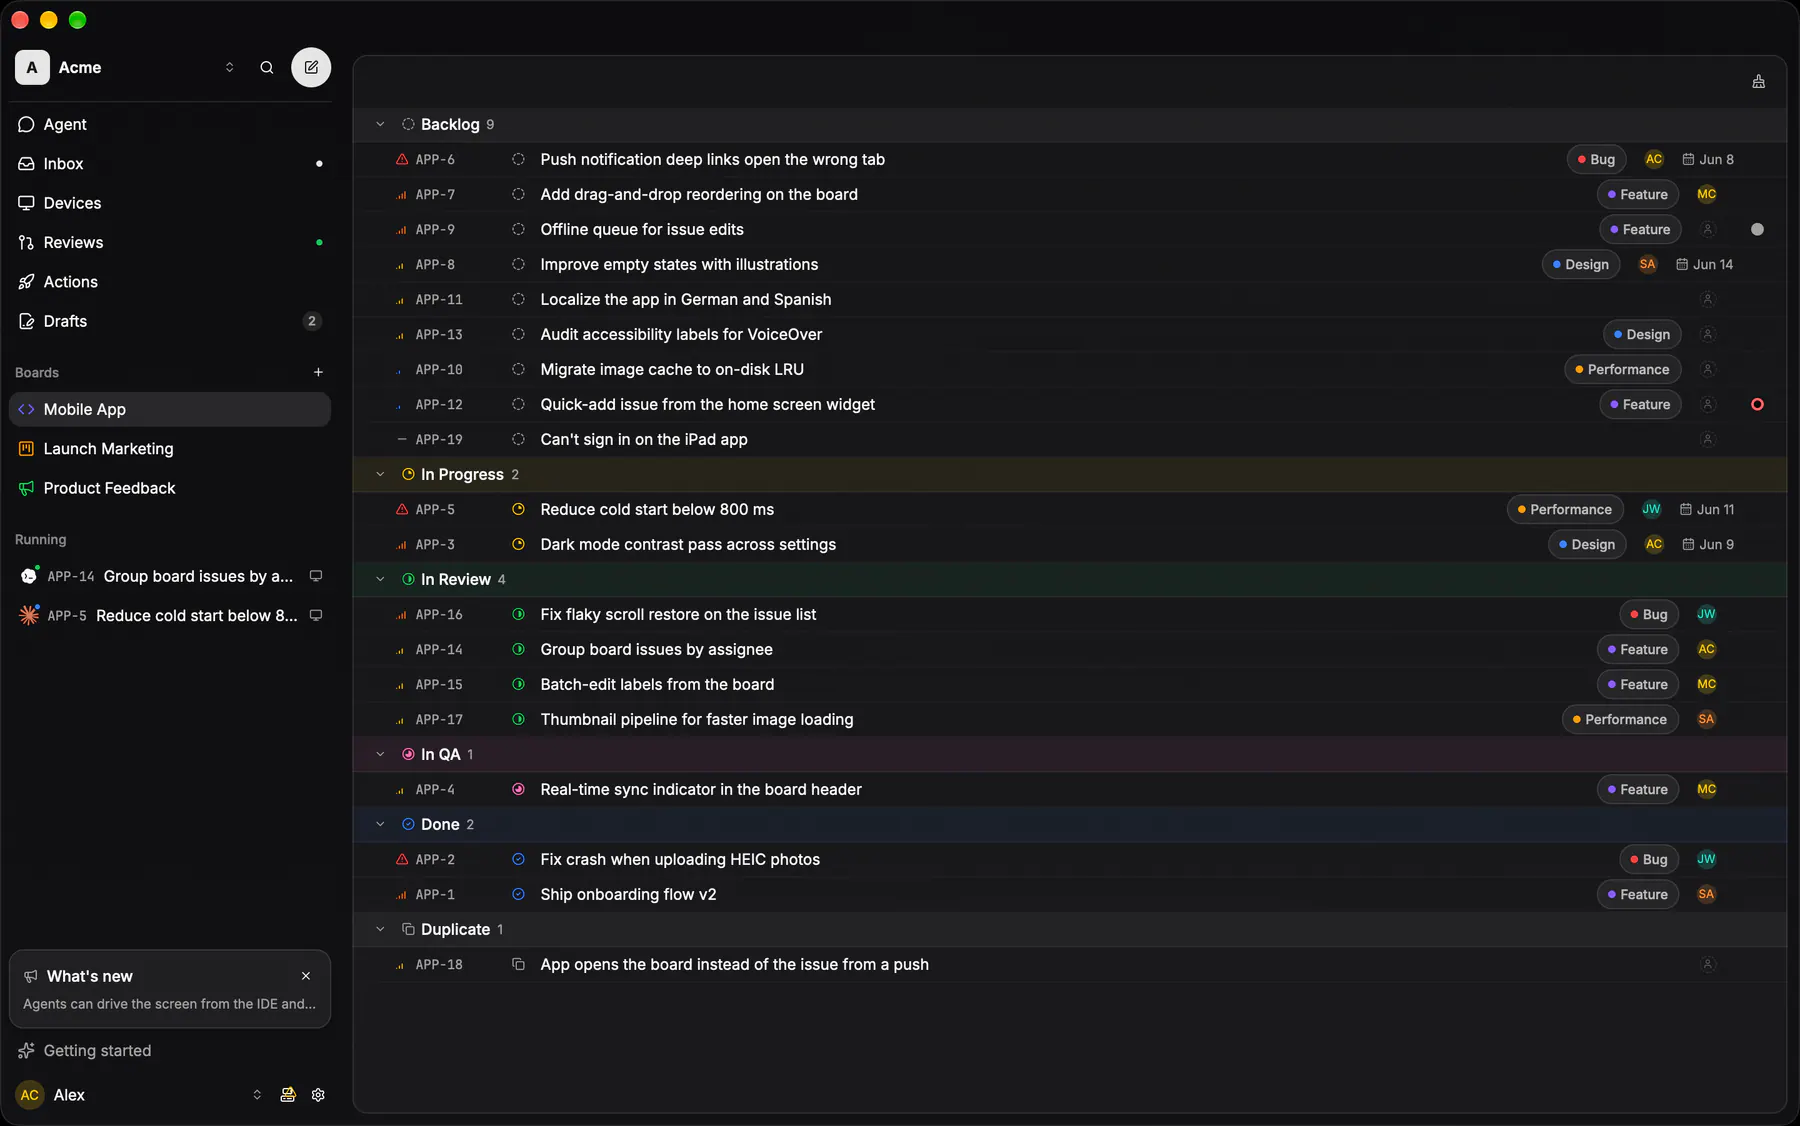Click the red ring indicator on APP-12 row

pyautogui.click(x=1757, y=404)
